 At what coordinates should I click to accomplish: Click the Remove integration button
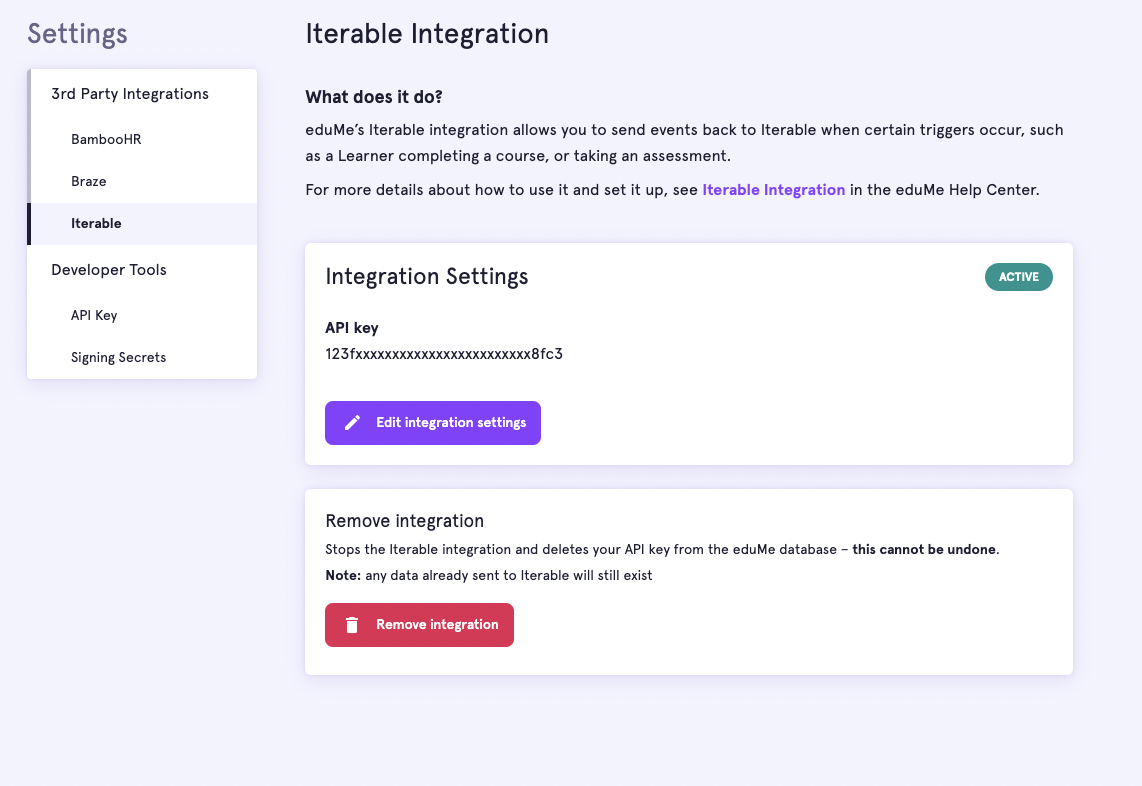(419, 624)
